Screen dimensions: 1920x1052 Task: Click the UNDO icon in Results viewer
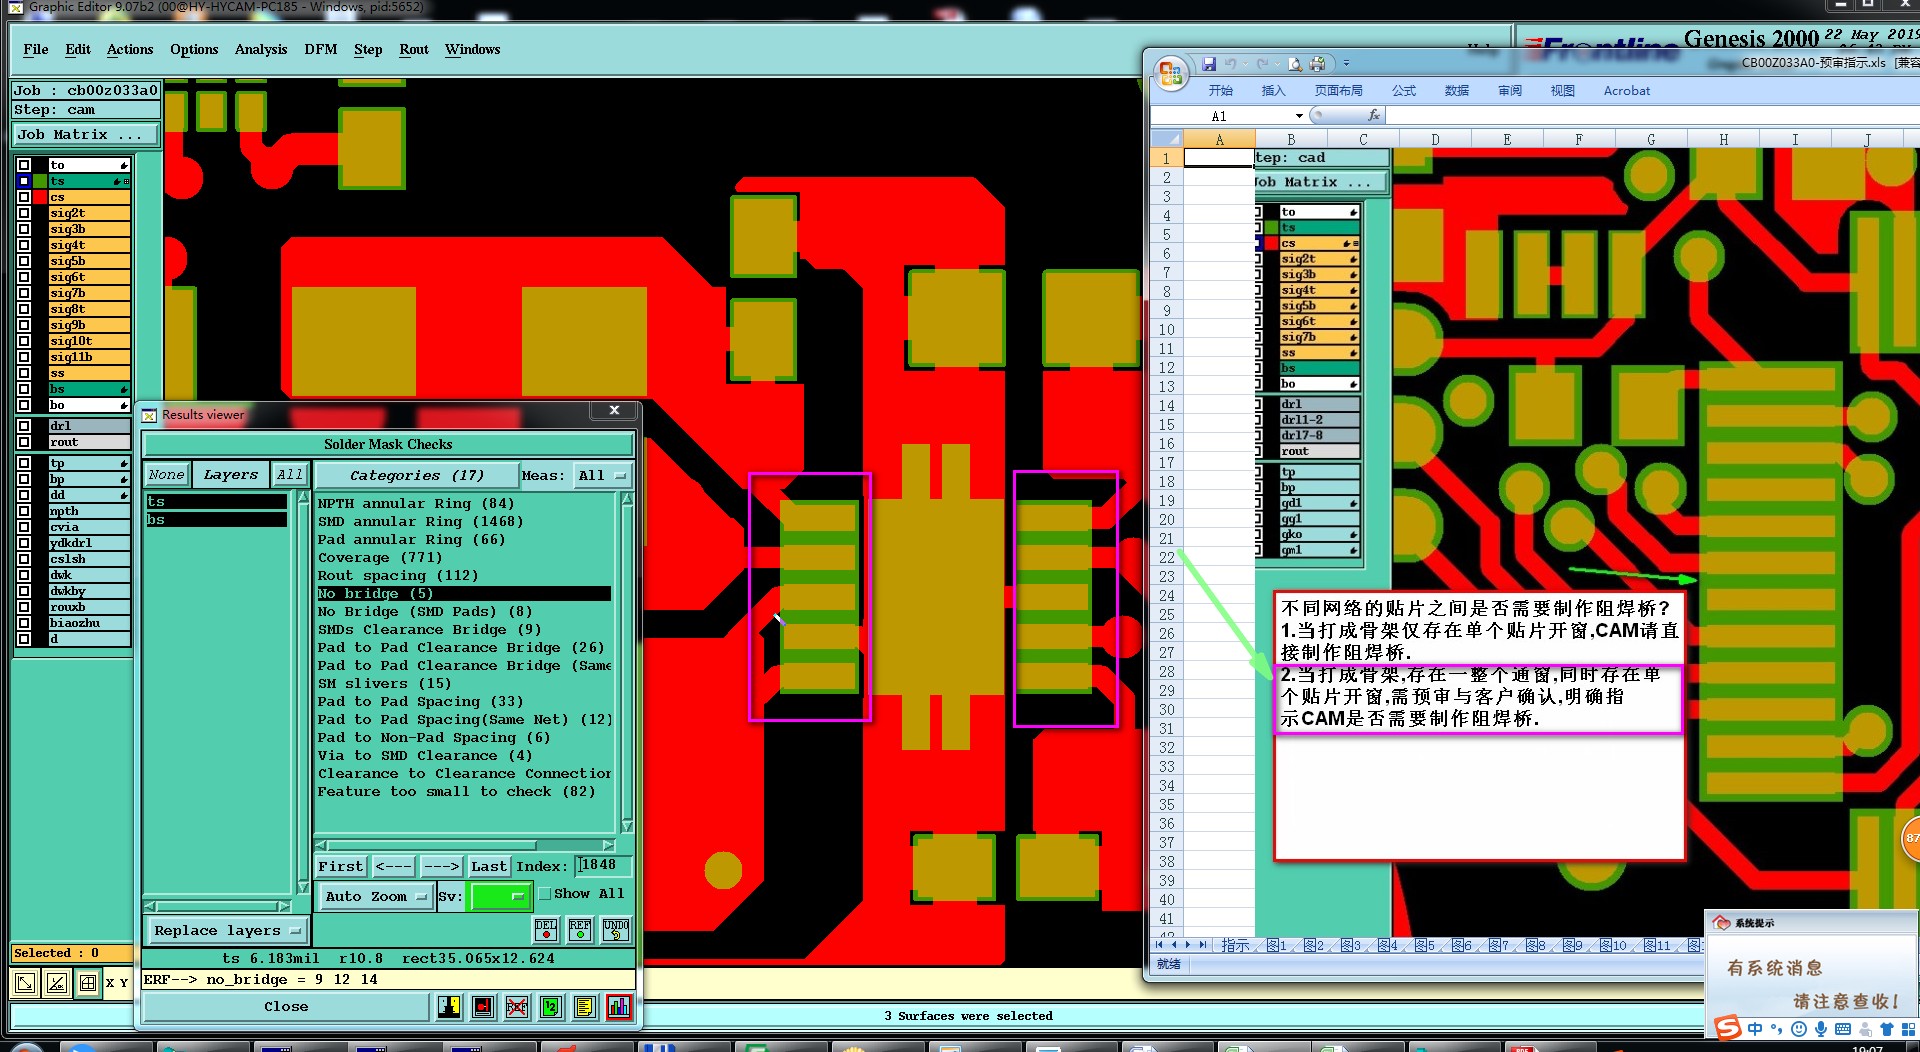click(x=616, y=930)
